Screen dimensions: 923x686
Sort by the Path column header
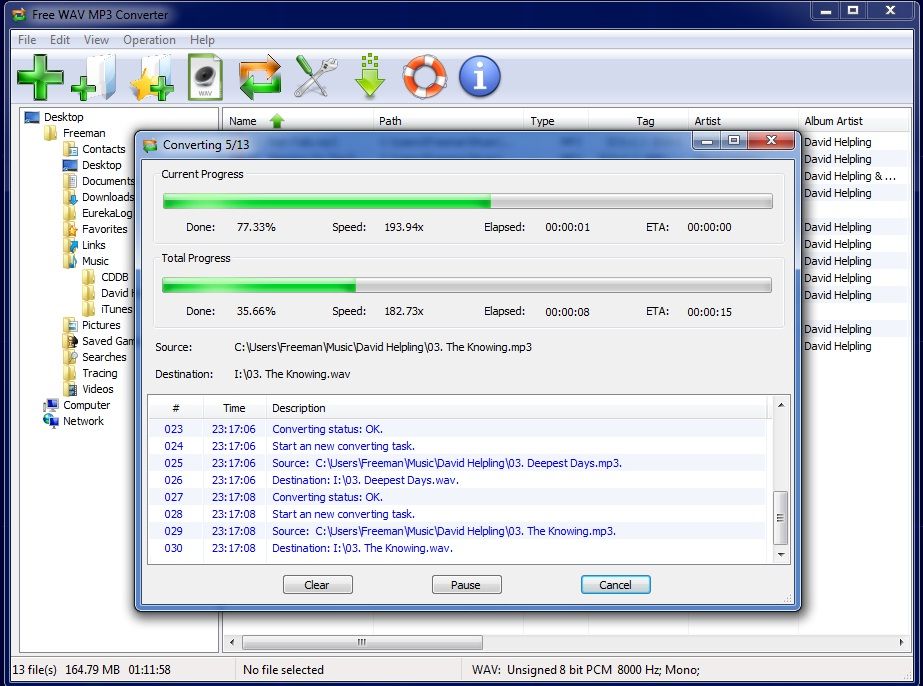point(449,121)
